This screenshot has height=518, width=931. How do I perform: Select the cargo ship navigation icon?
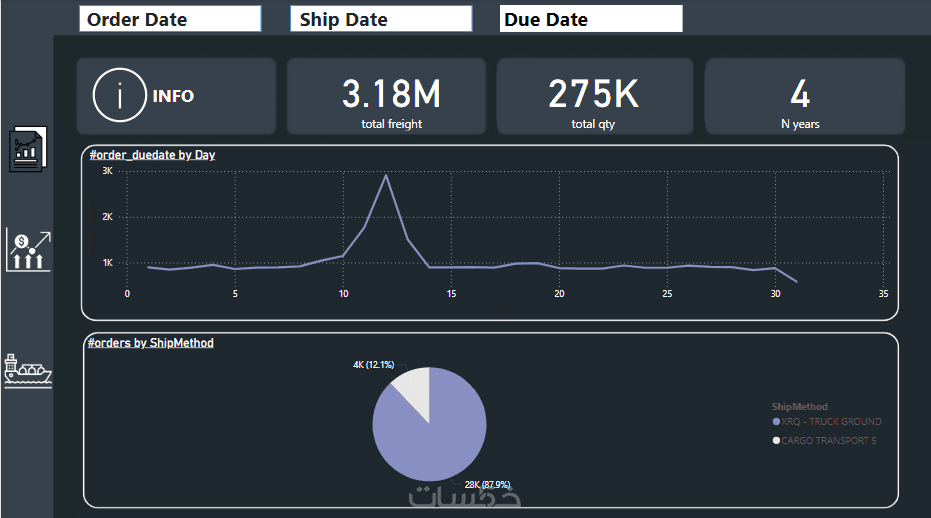pos(28,369)
